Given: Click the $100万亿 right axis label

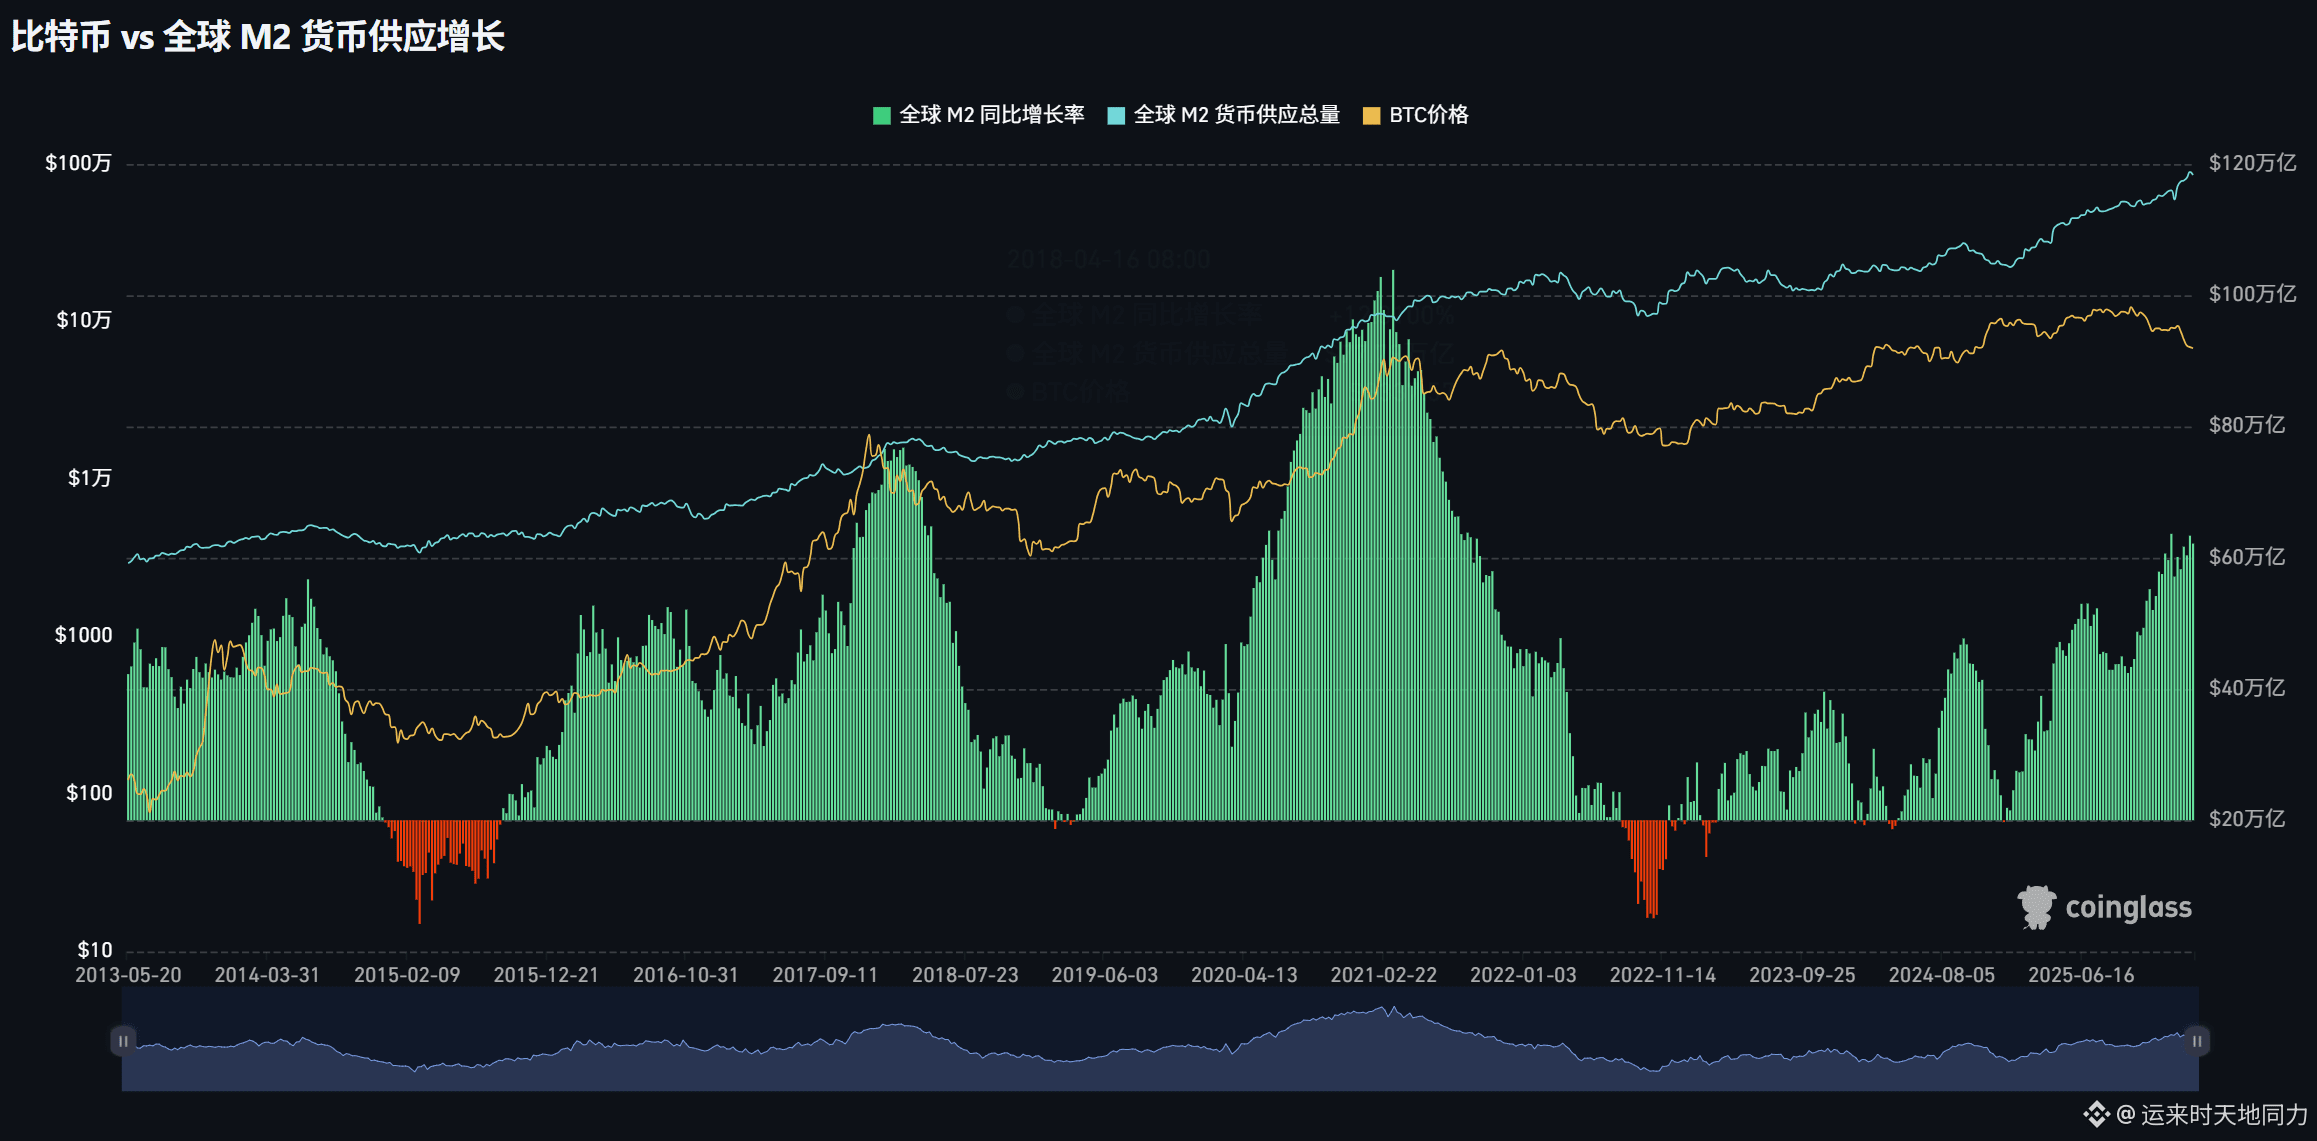Looking at the screenshot, I should 2252,294.
